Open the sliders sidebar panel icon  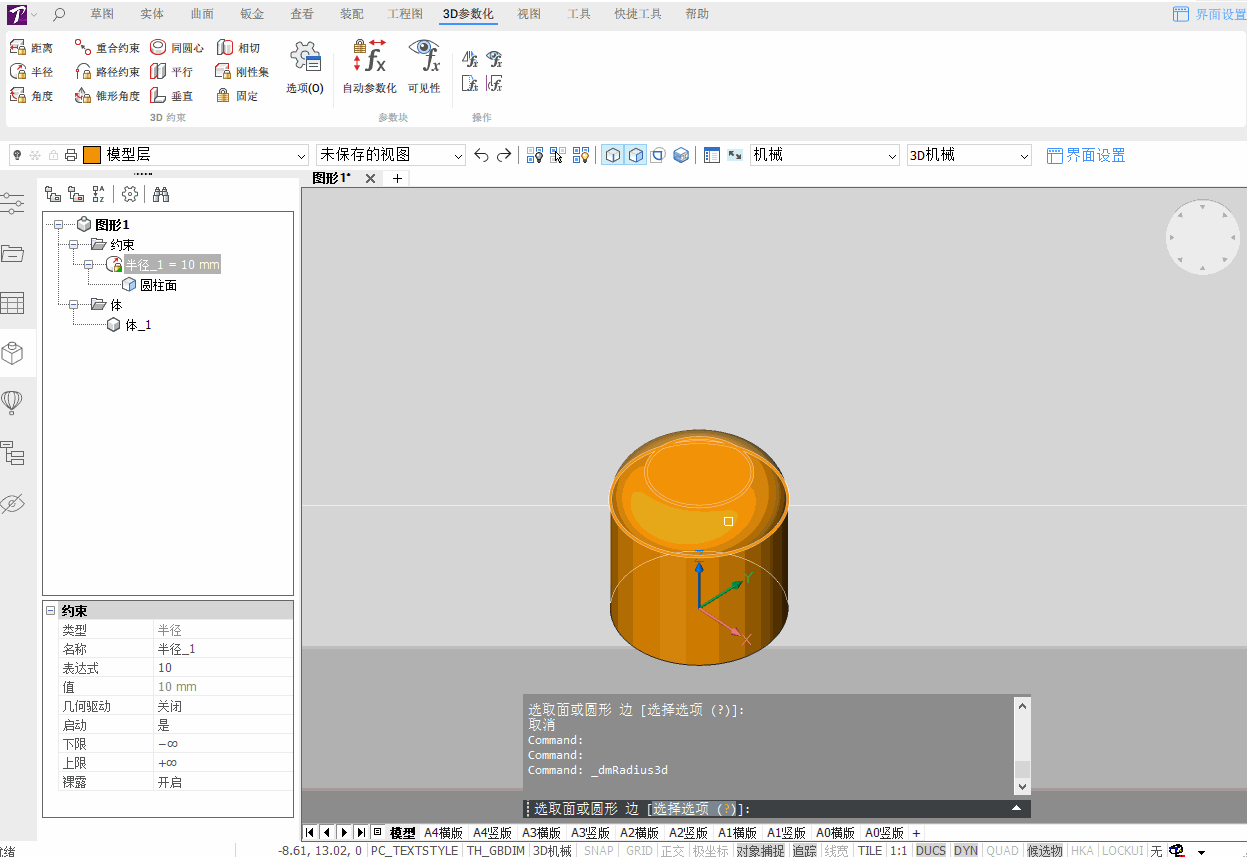(12, 203)
